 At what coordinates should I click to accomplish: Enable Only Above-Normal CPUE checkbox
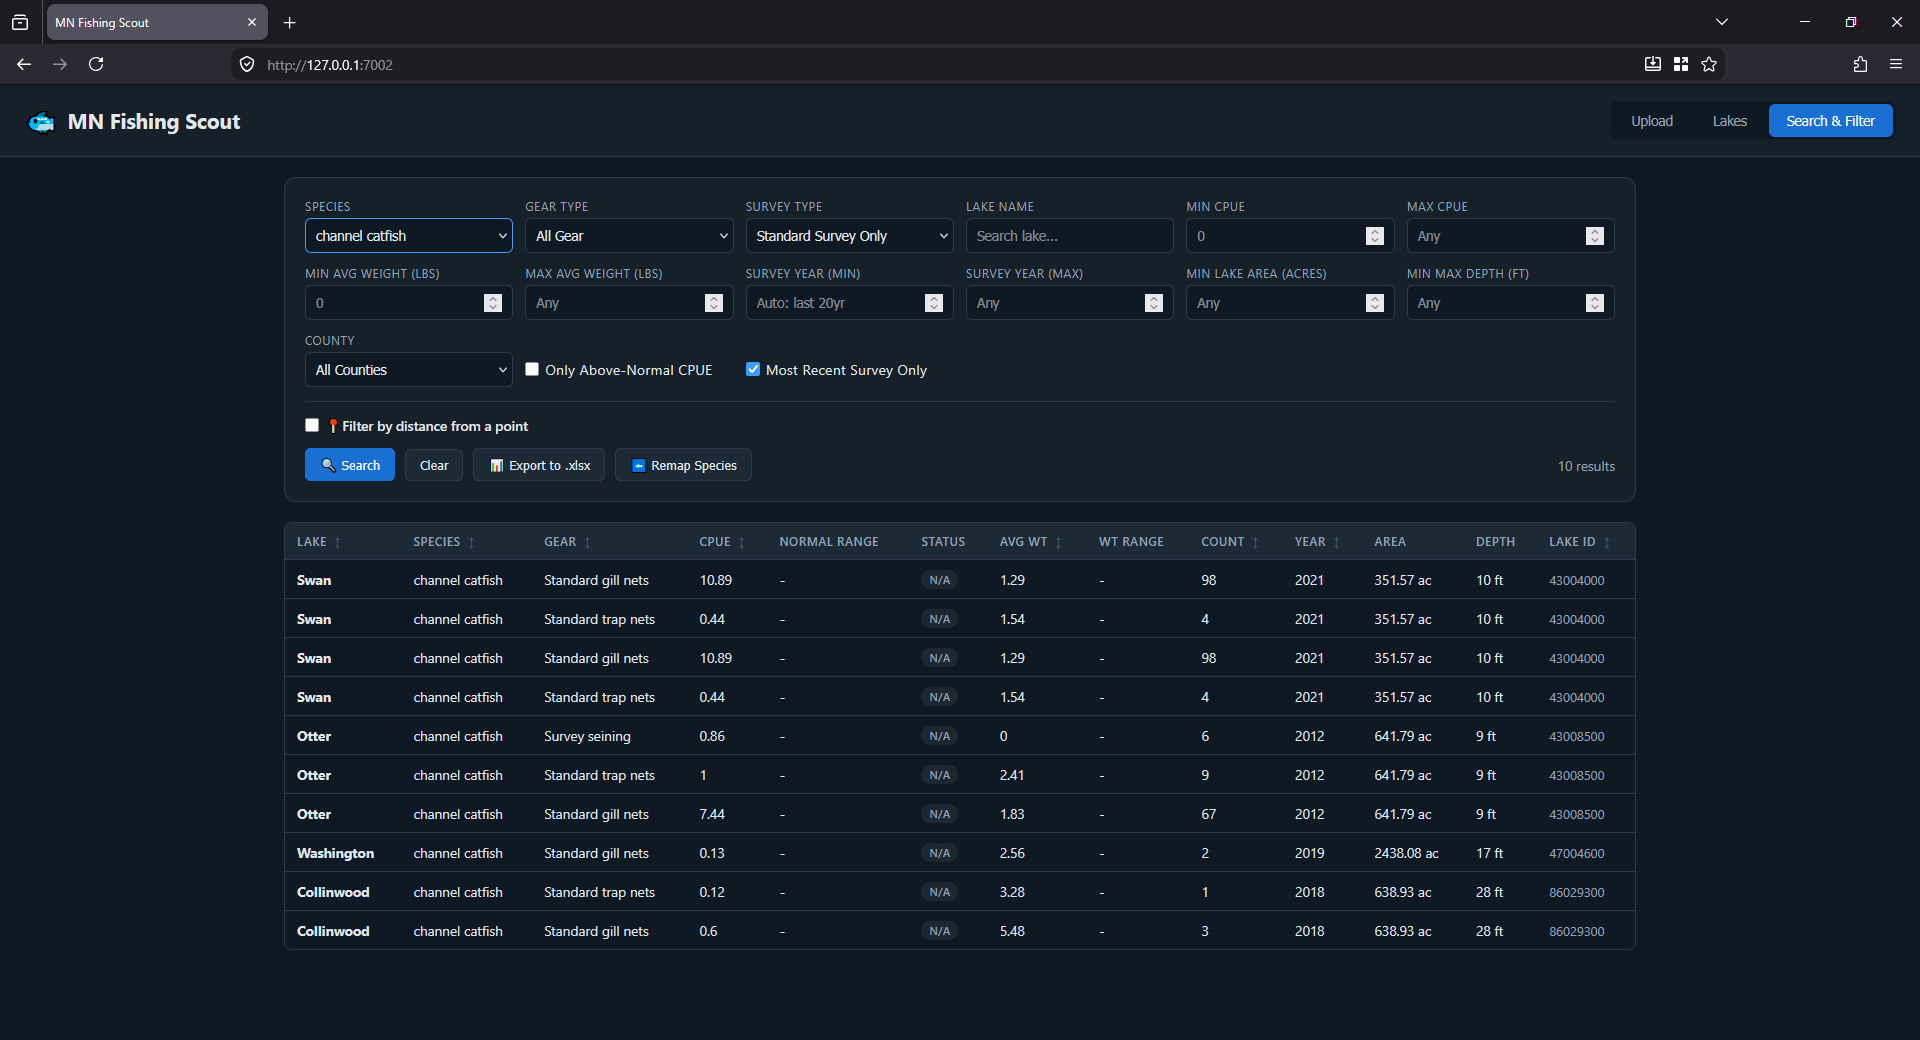point(532,369)
